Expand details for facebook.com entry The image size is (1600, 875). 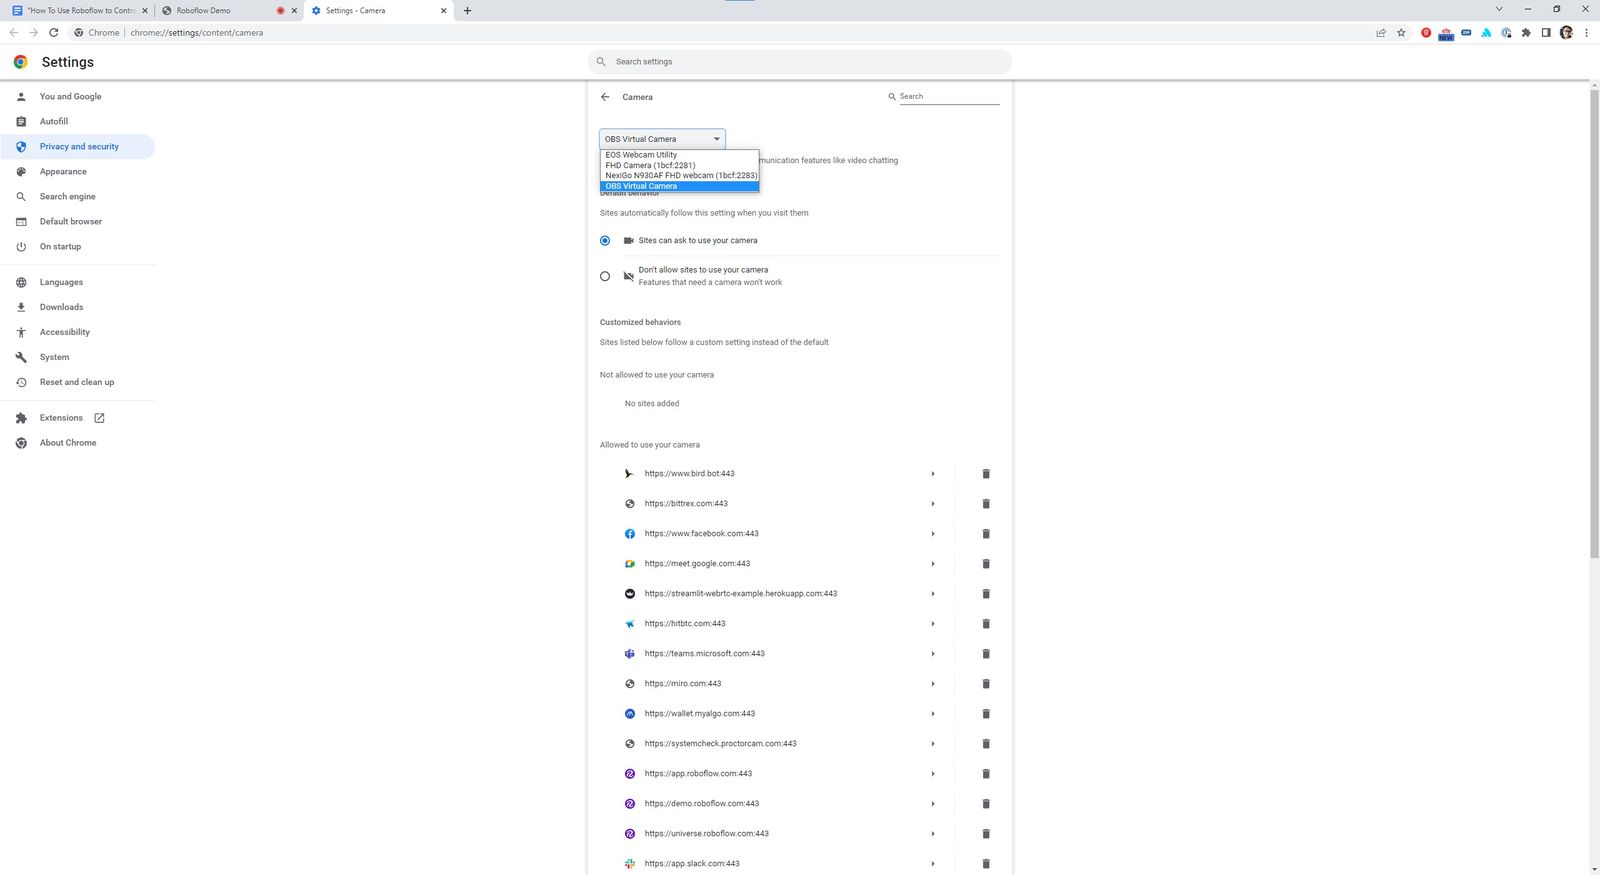pyautogui.click(x=932, y=534)
